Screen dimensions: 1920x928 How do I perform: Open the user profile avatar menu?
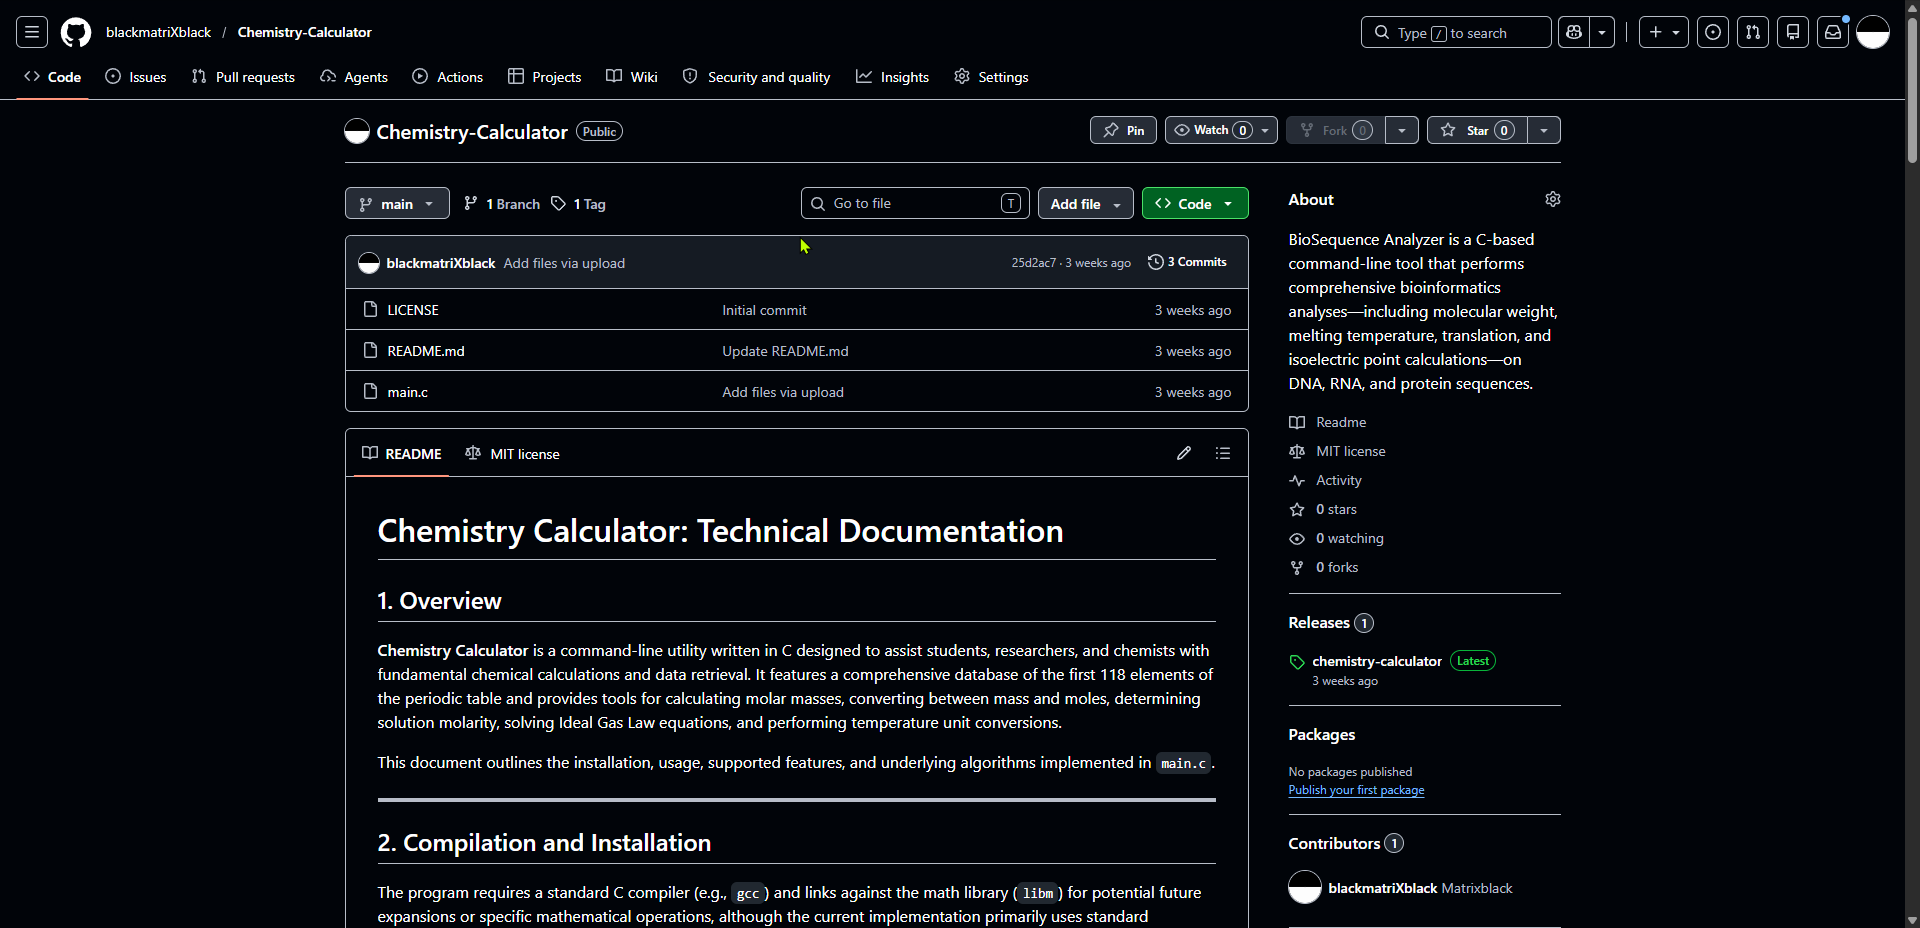click(1873, 32)
